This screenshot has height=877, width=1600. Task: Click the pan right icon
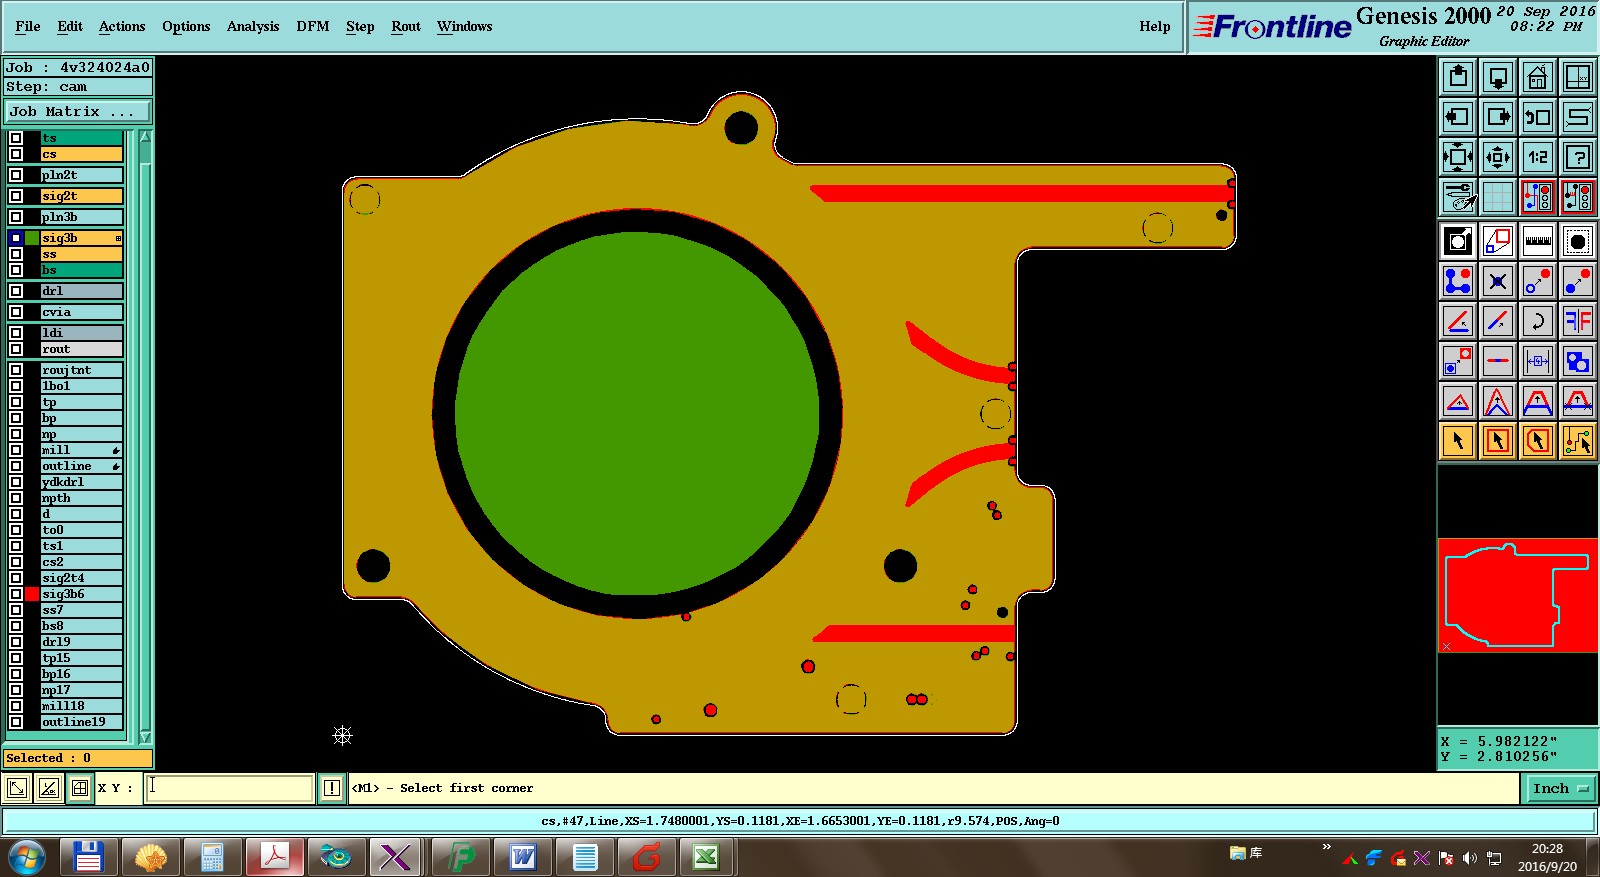[x=1498, y=117]
